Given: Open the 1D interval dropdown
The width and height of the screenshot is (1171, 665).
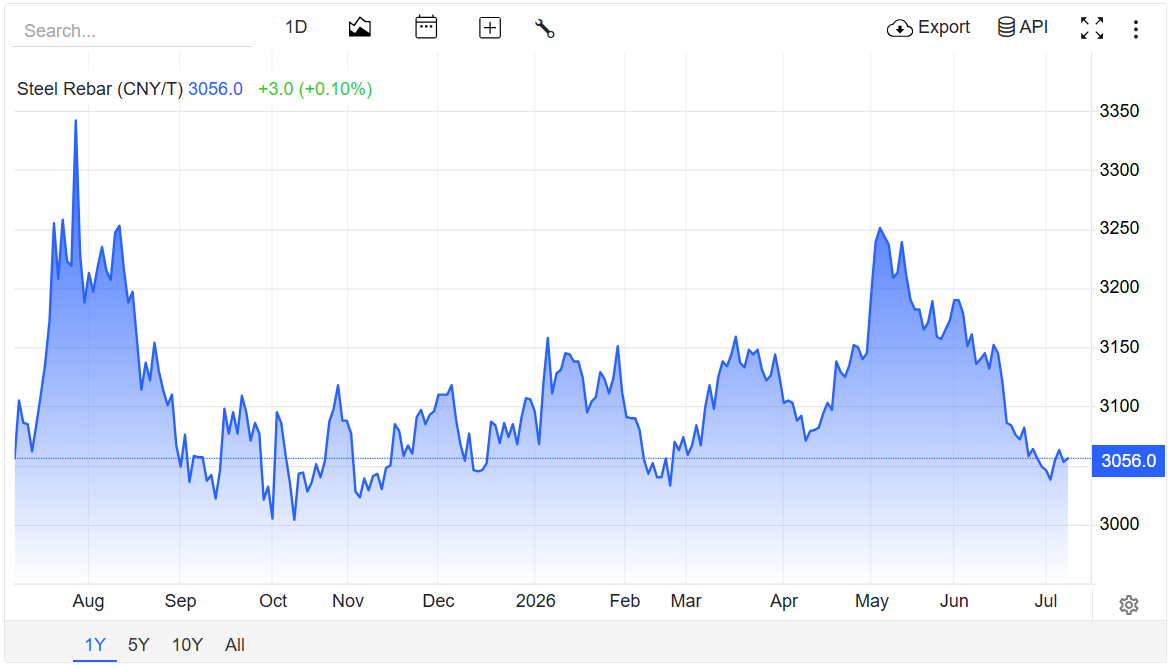Looking at the screenshot, I should coord(296,28).
